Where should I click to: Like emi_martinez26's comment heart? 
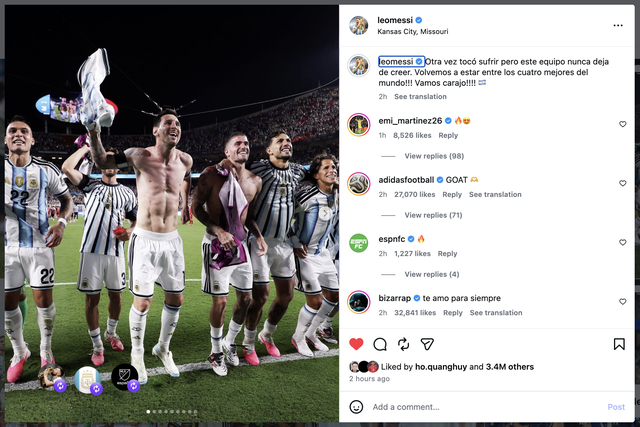tap(622, 124)
